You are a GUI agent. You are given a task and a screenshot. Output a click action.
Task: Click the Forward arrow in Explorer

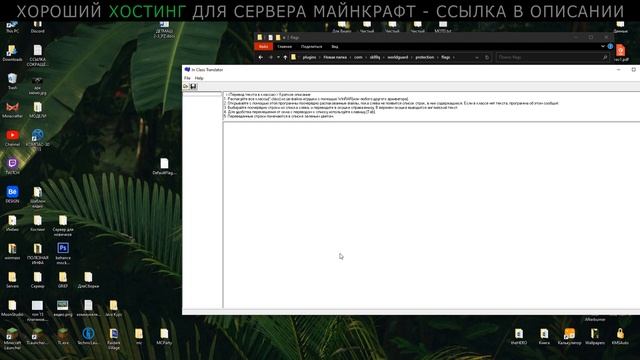[271, 58]
